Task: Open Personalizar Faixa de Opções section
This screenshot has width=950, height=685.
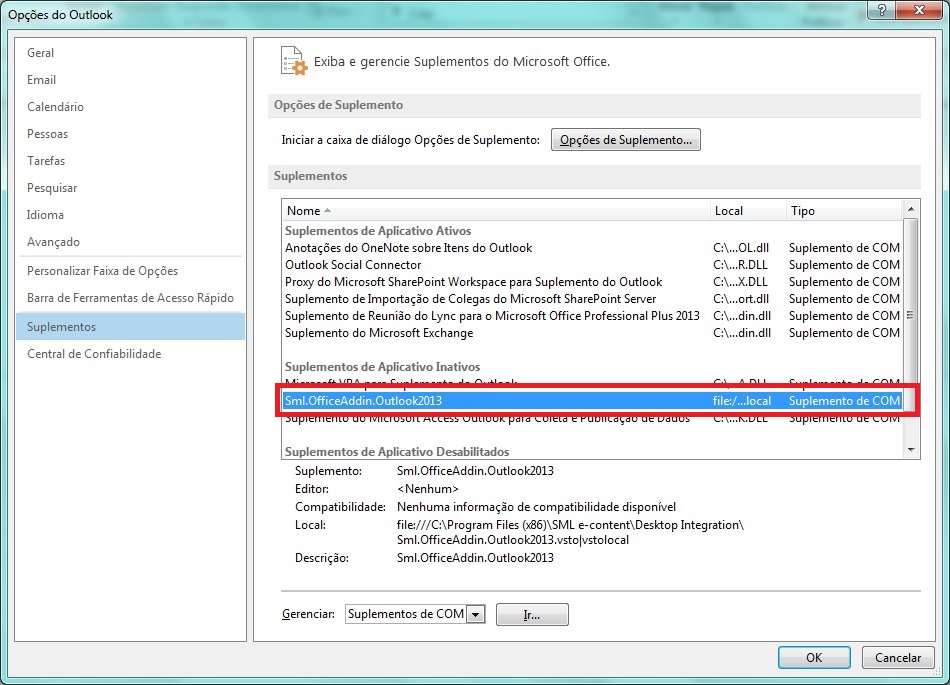Action: pos(92,271)
